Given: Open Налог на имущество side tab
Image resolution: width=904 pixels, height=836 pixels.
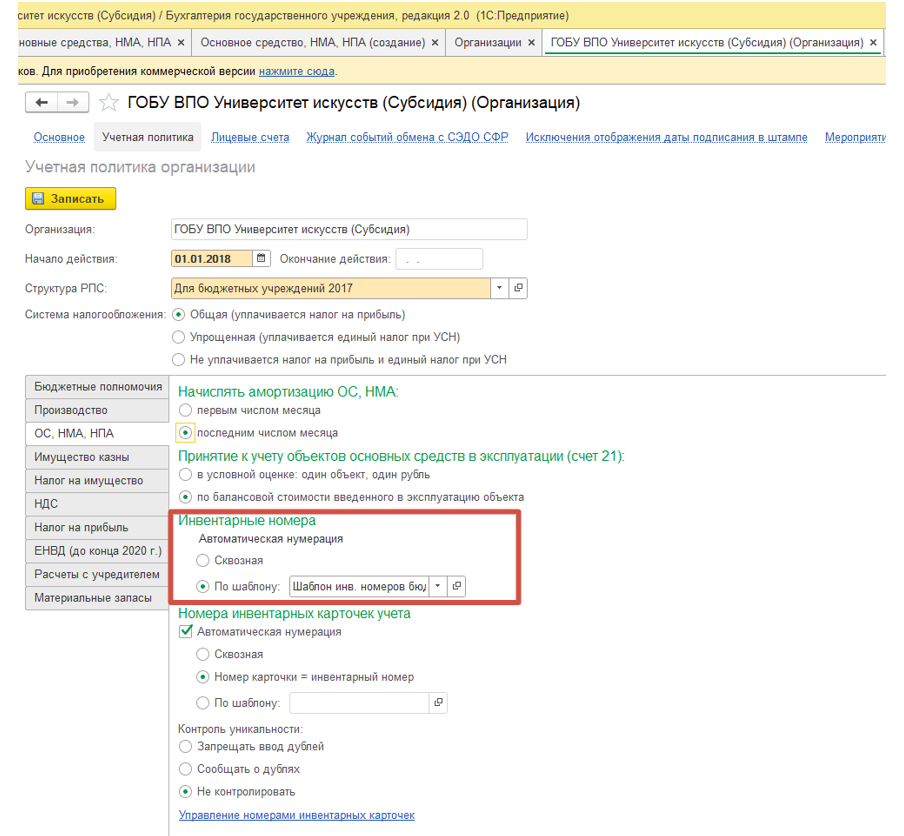Looking at the screenshot, I should pos(97,481).
